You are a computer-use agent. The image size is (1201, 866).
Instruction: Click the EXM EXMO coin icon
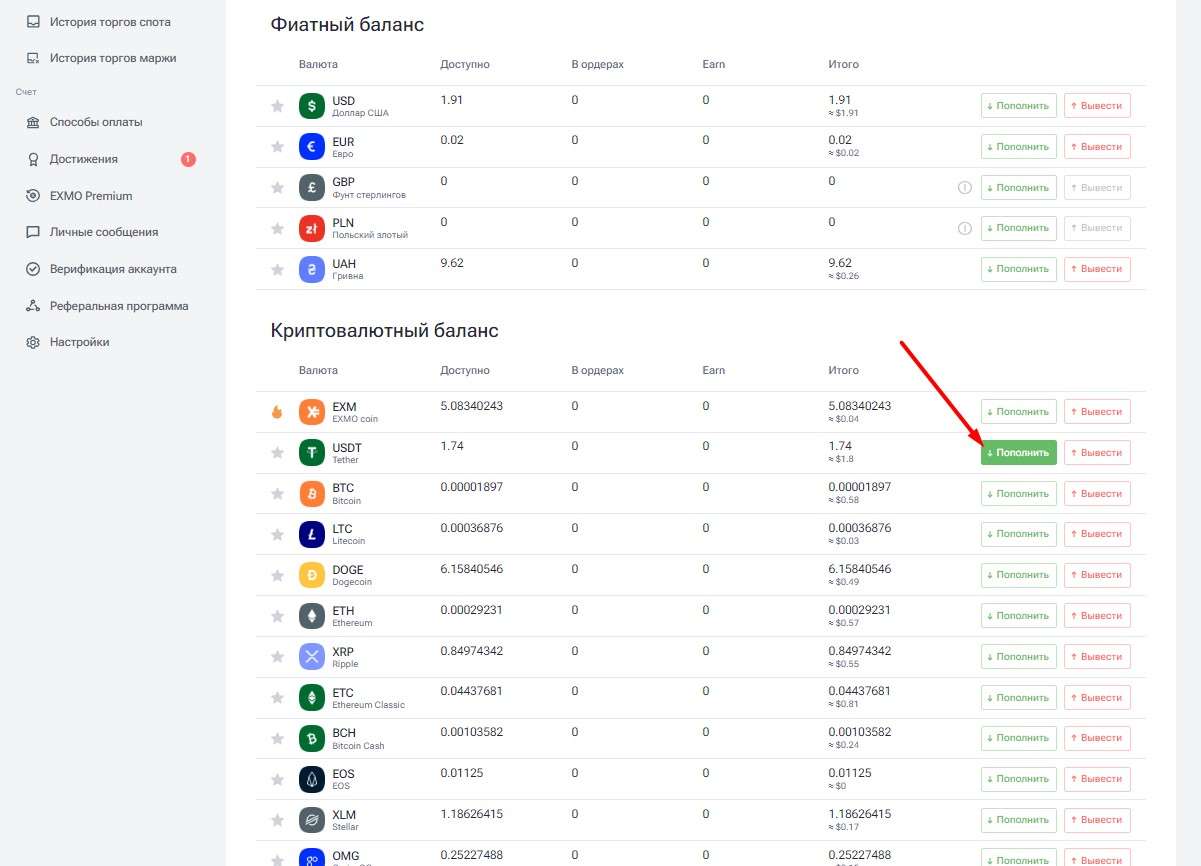[x=312, y=412]
